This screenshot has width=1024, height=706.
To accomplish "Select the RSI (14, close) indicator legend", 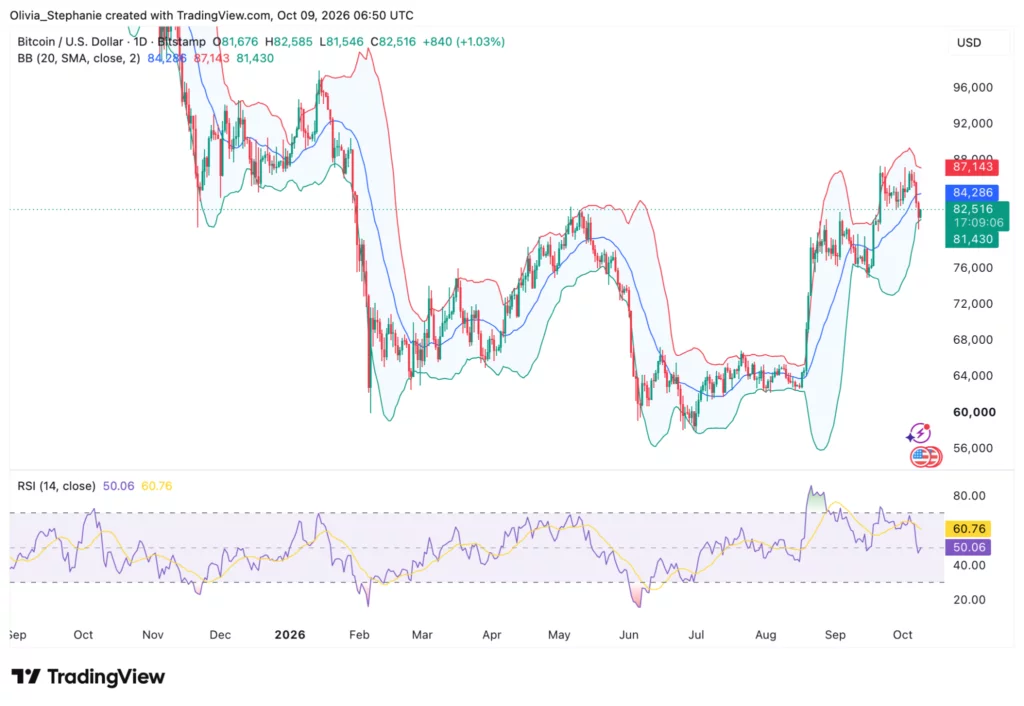I will (x=56, y=486).
